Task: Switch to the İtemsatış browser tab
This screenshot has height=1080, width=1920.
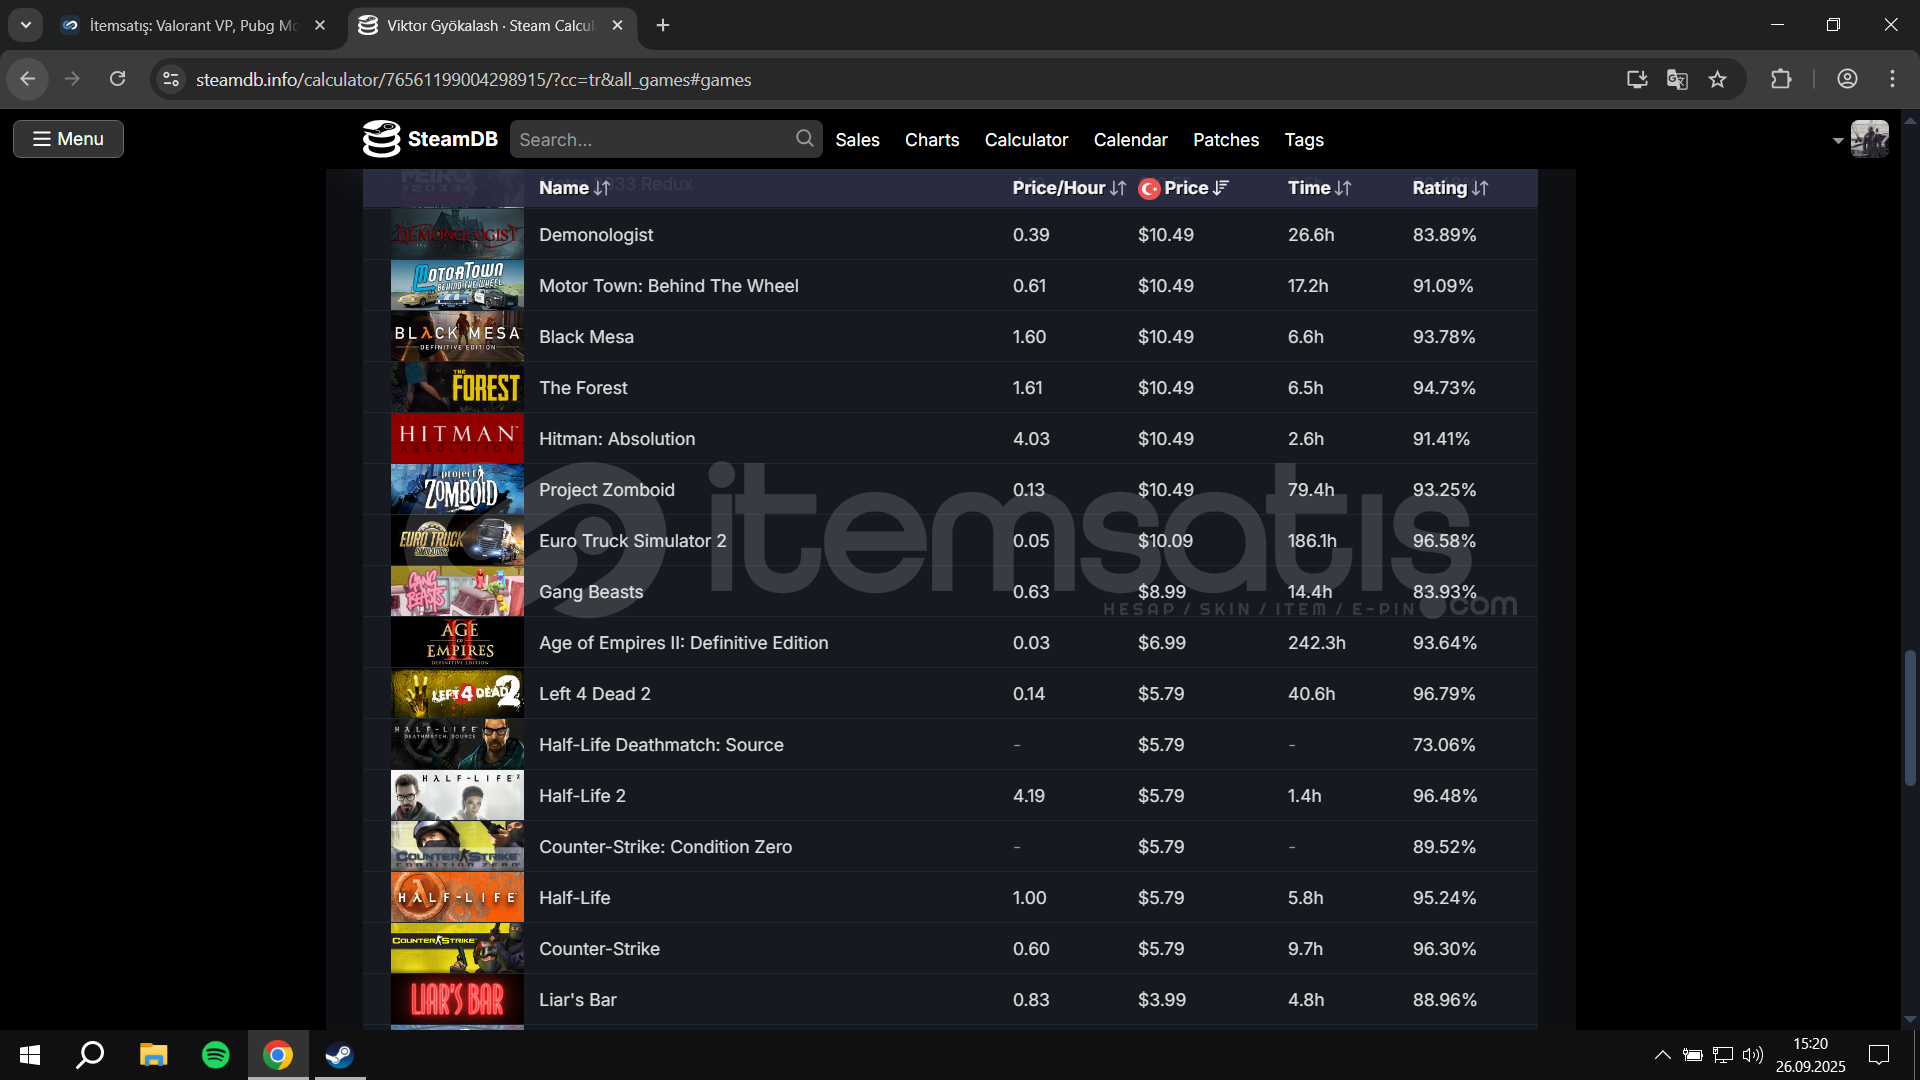Action: 192,25
